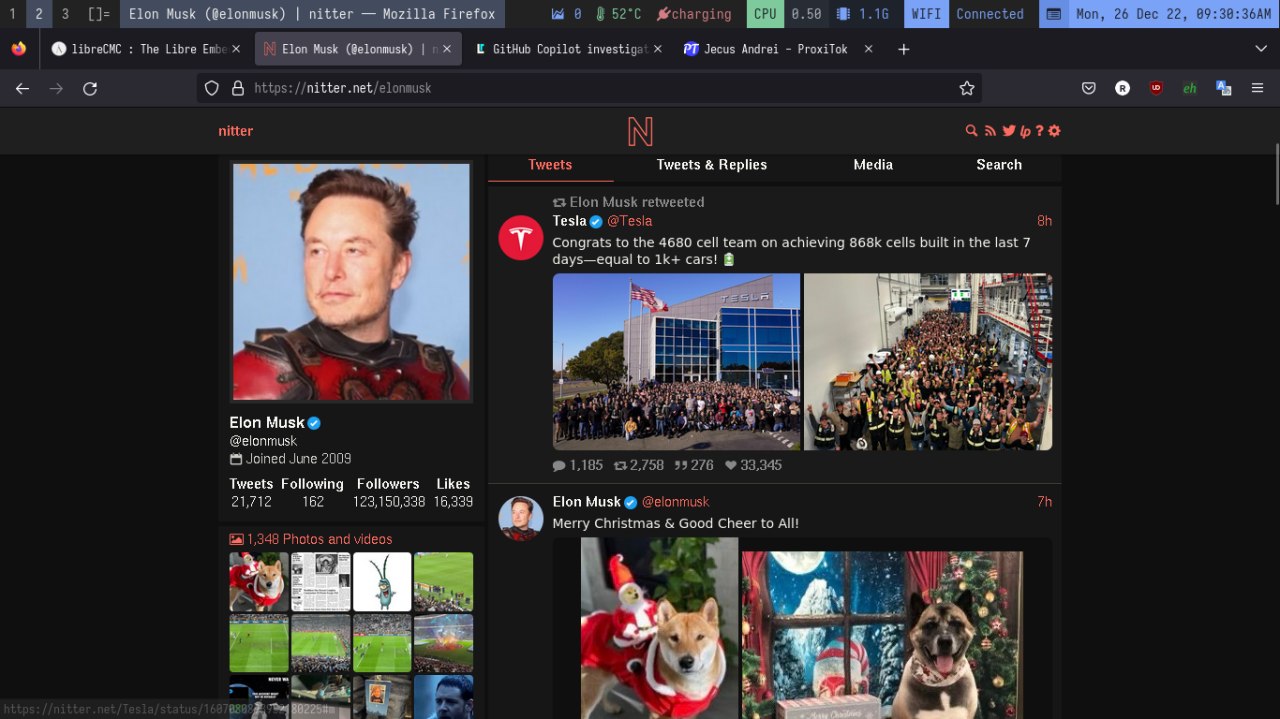Go forward with the arrow button
Screen dimensions: 1280x719
point(56,88)
